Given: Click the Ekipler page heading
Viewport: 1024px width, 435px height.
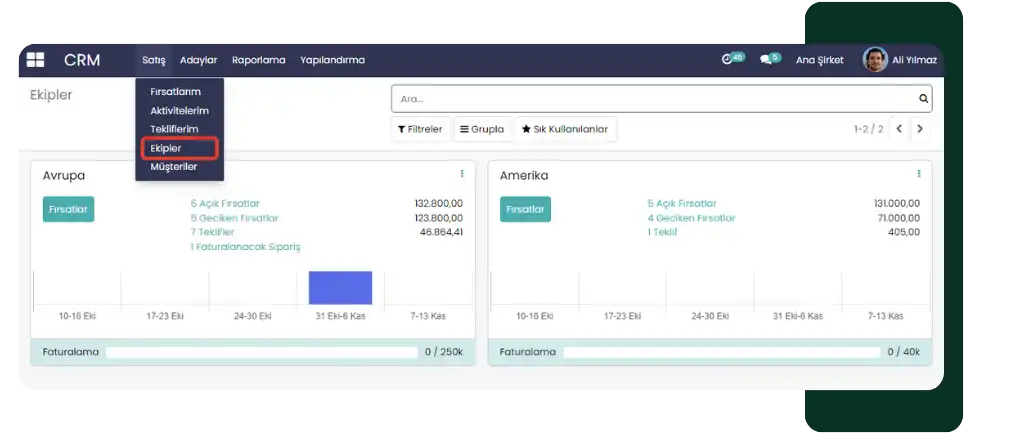Looking at the screenshot, I should pyautogui.click(x=51, y=95).
